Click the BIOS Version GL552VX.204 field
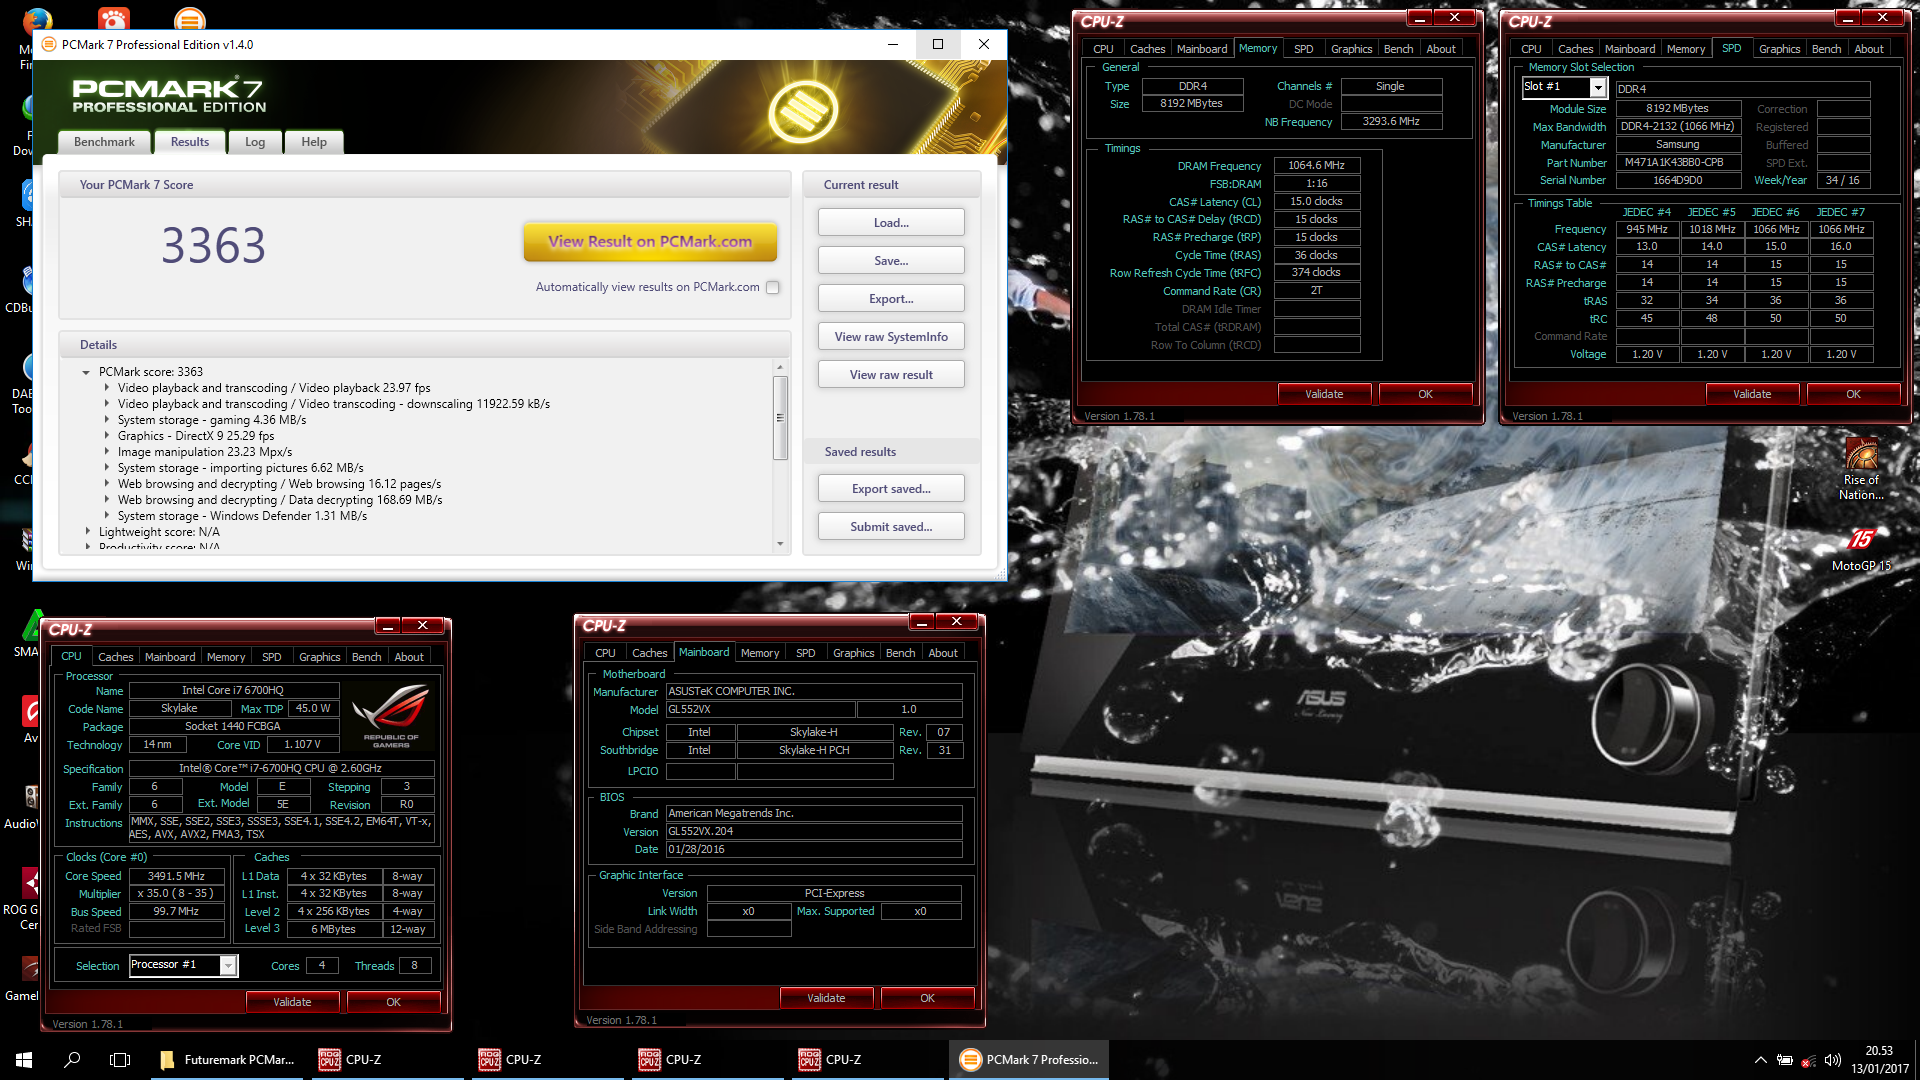This screenshot has height=1080, width=1920. pyautogui.click(x=813, y=832)
